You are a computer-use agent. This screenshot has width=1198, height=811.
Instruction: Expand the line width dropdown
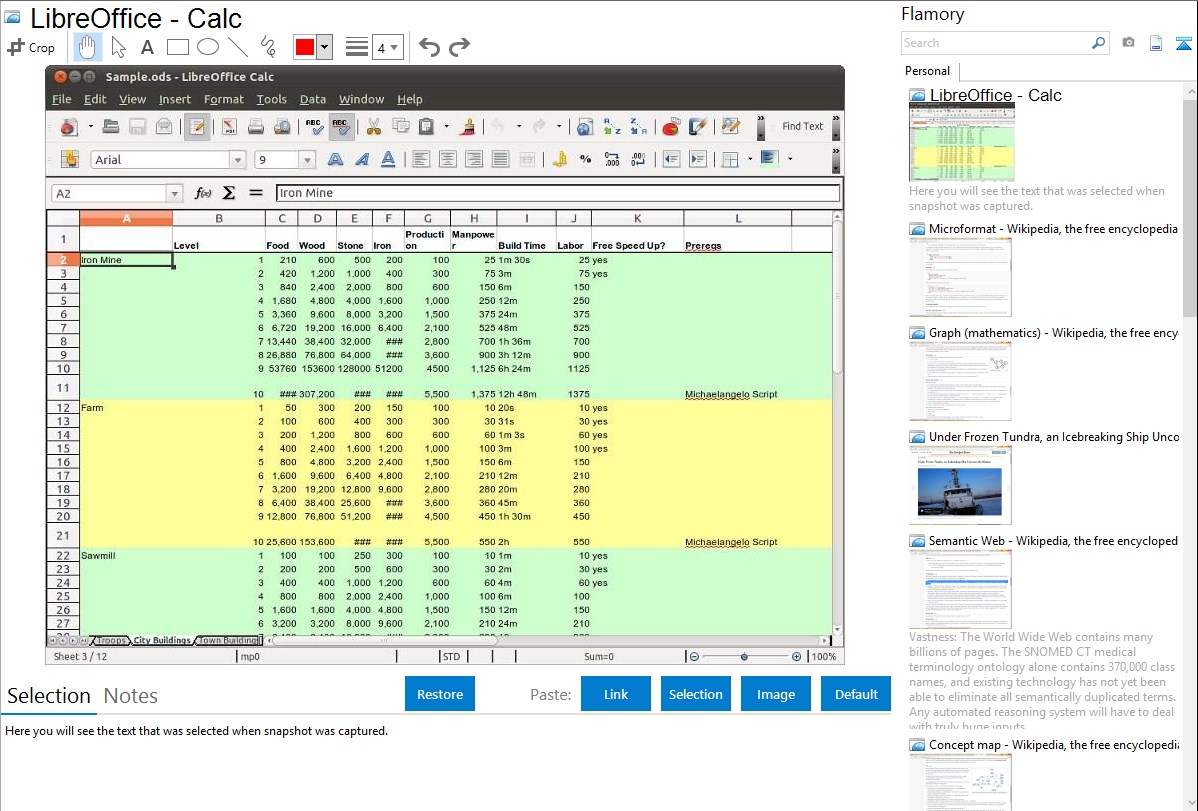pos(387,47)
